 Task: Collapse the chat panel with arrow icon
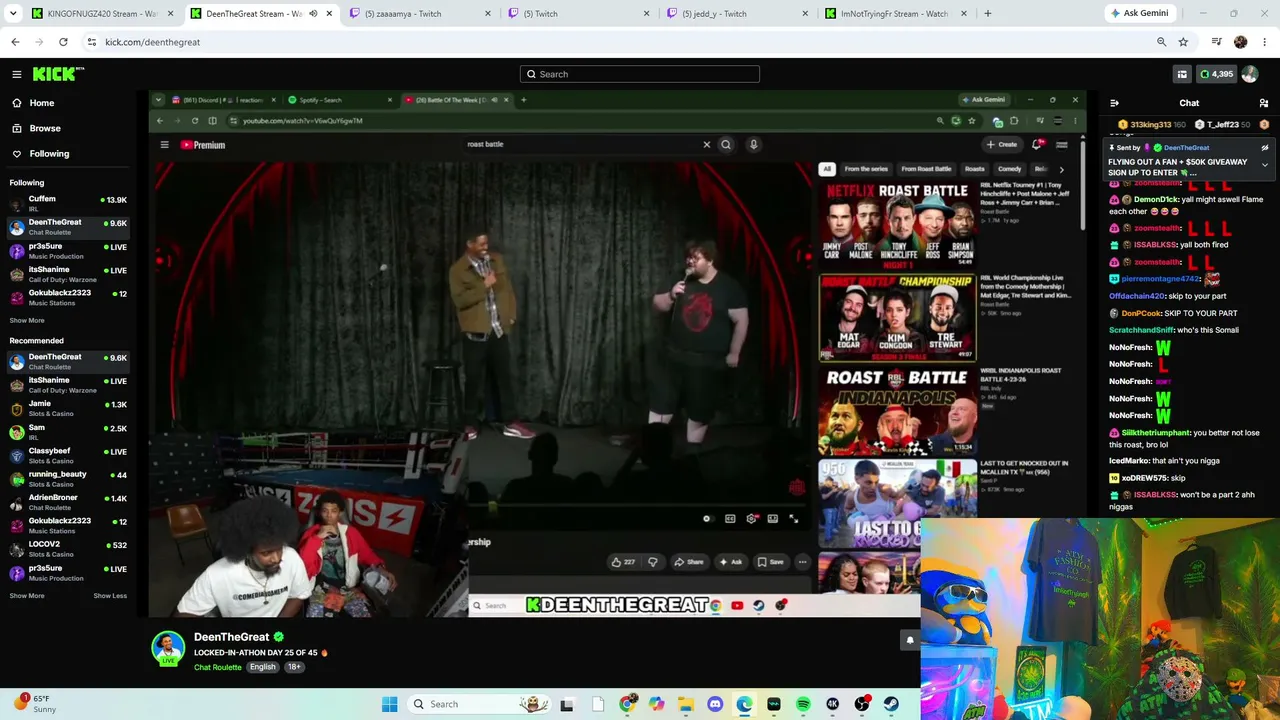[x=1115, y=103]
